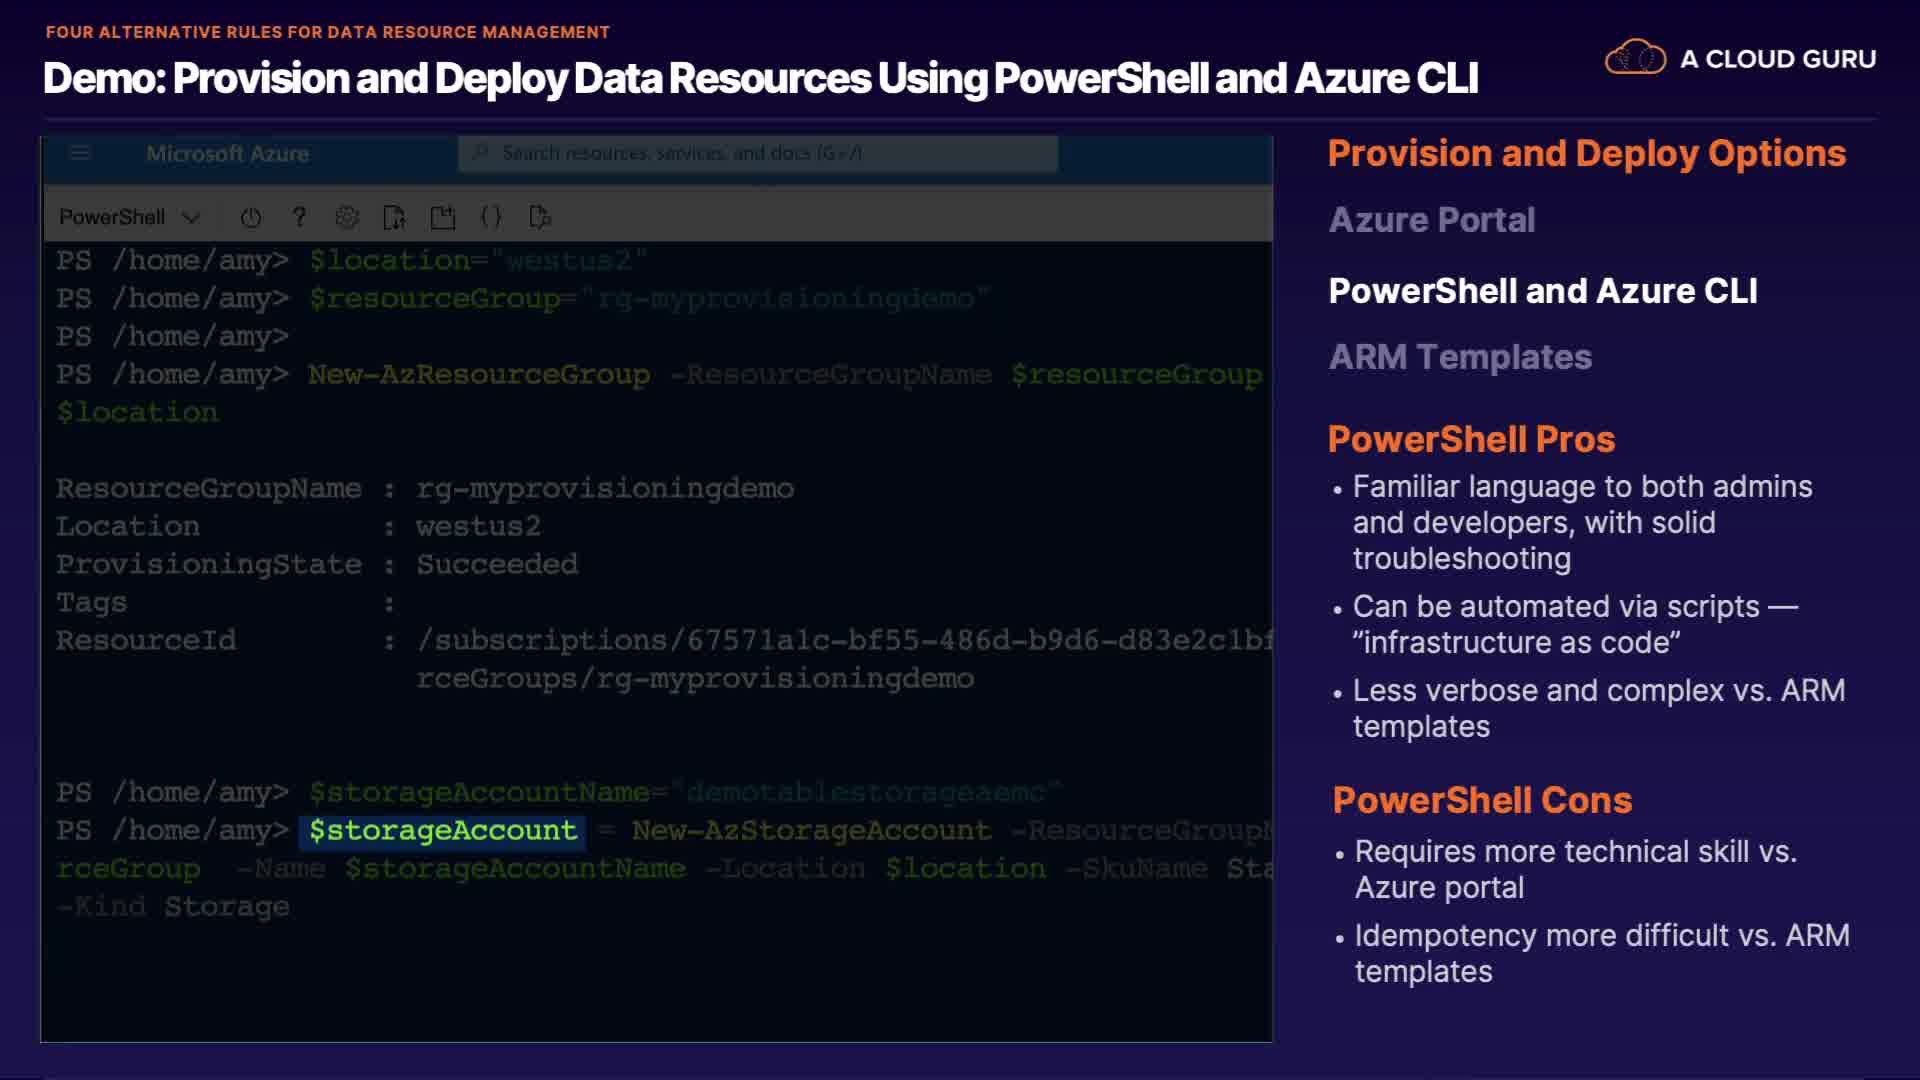Select PowerShell and Azure CLI option

tap(1542, 291)
